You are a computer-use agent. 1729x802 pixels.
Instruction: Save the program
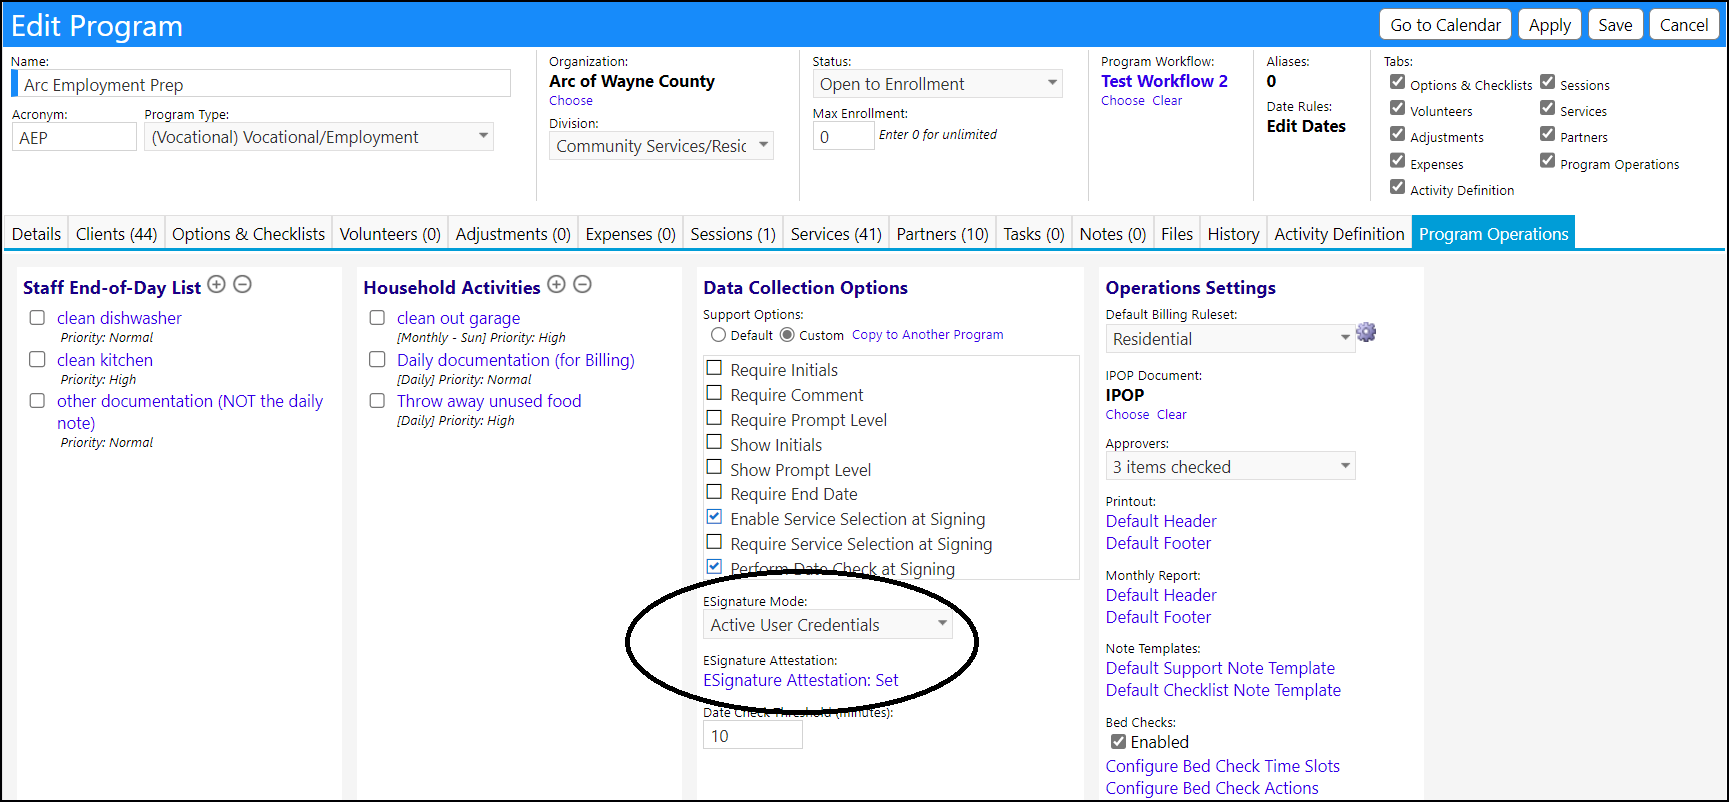[1615, 25]
